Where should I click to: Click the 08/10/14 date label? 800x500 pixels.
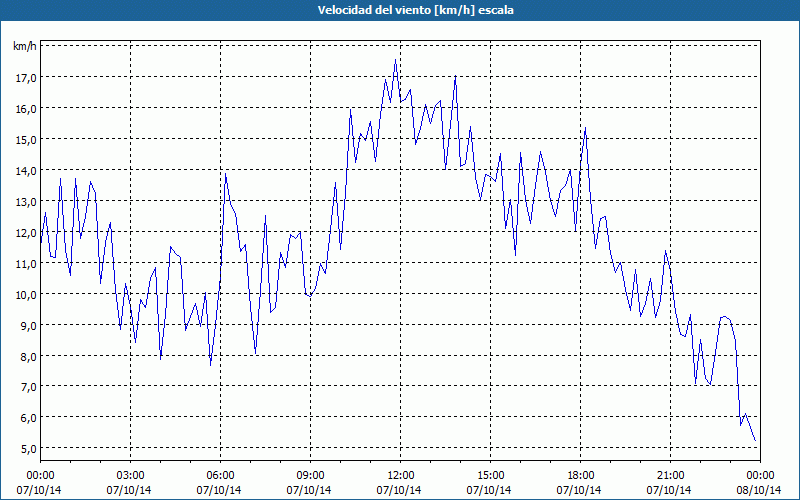759,490
